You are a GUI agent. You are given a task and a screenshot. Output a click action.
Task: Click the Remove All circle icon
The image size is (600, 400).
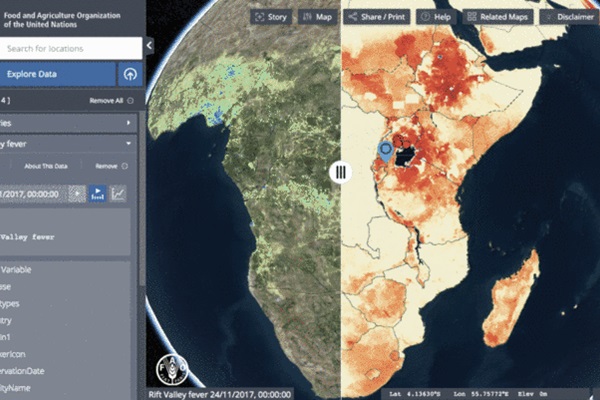coord(130,101)
